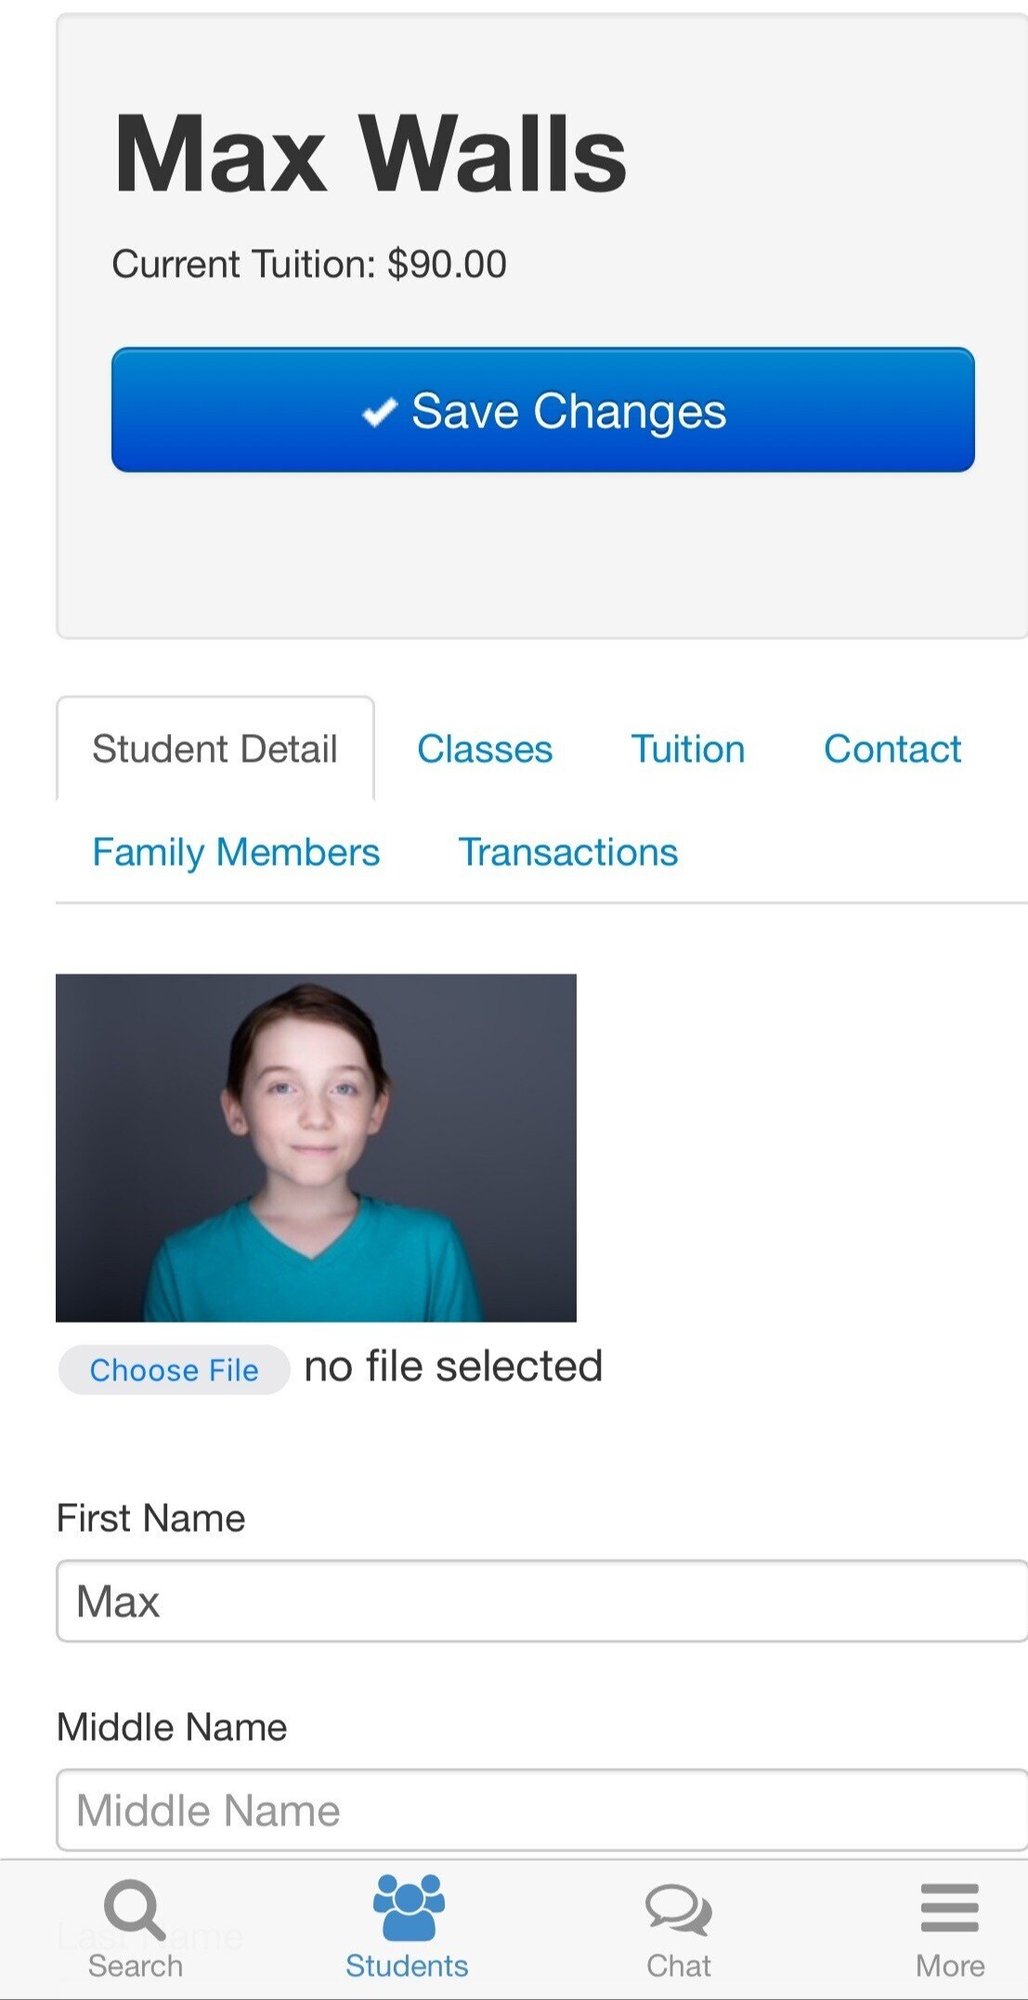1028x2000 pixels.
Task: Open the Students group icon
Action: pyautogui.click(x=408, y=1907)
